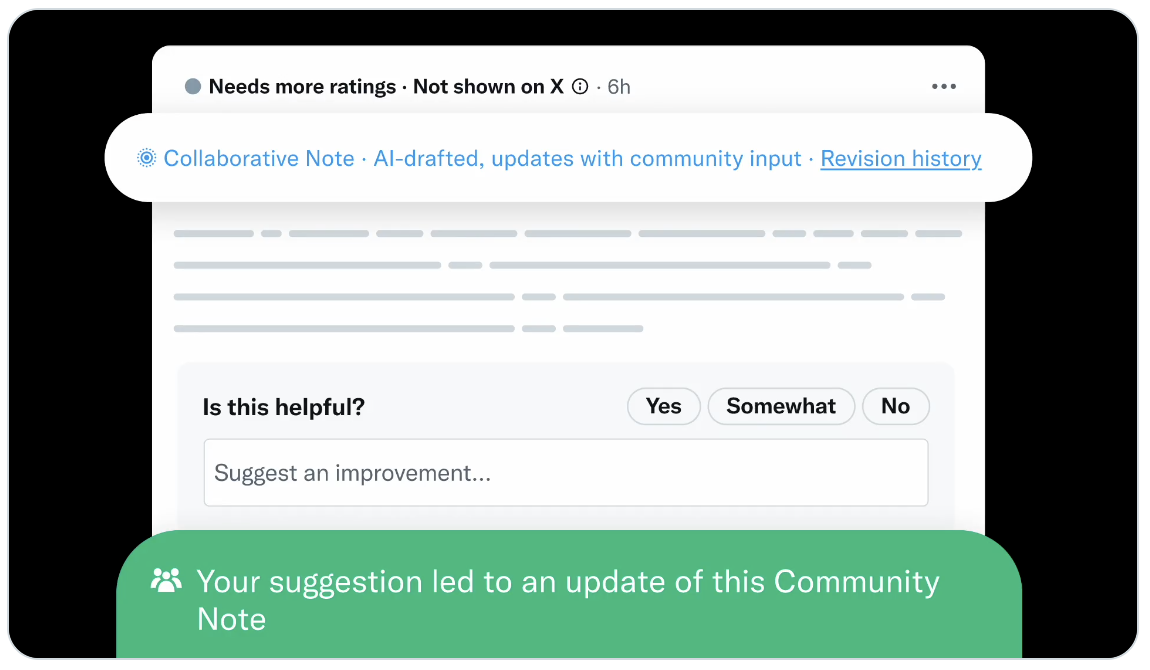Click the Collaborative Note pill banner

pos(568,158)
